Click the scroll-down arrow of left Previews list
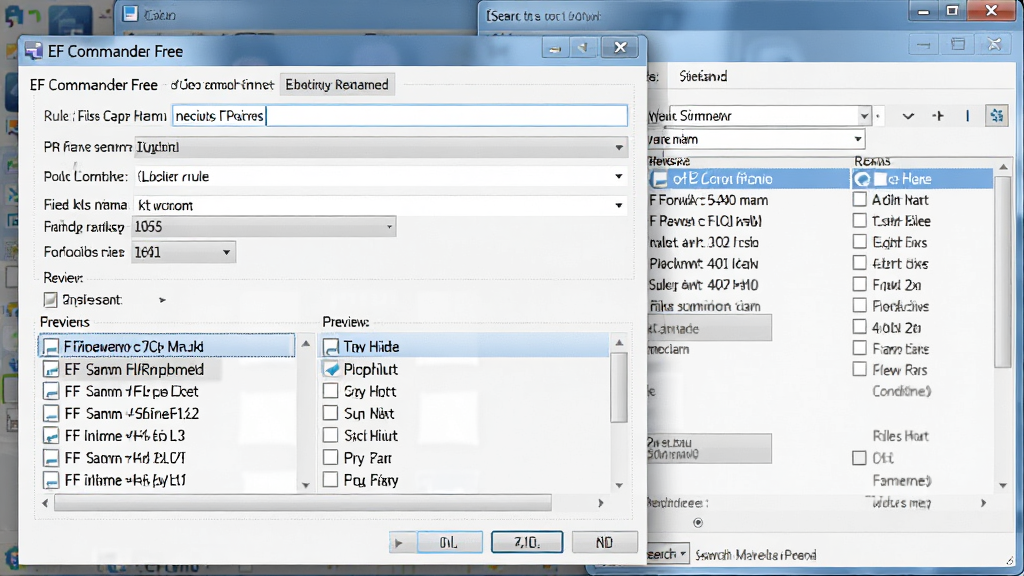 click(x=305, y=485)
